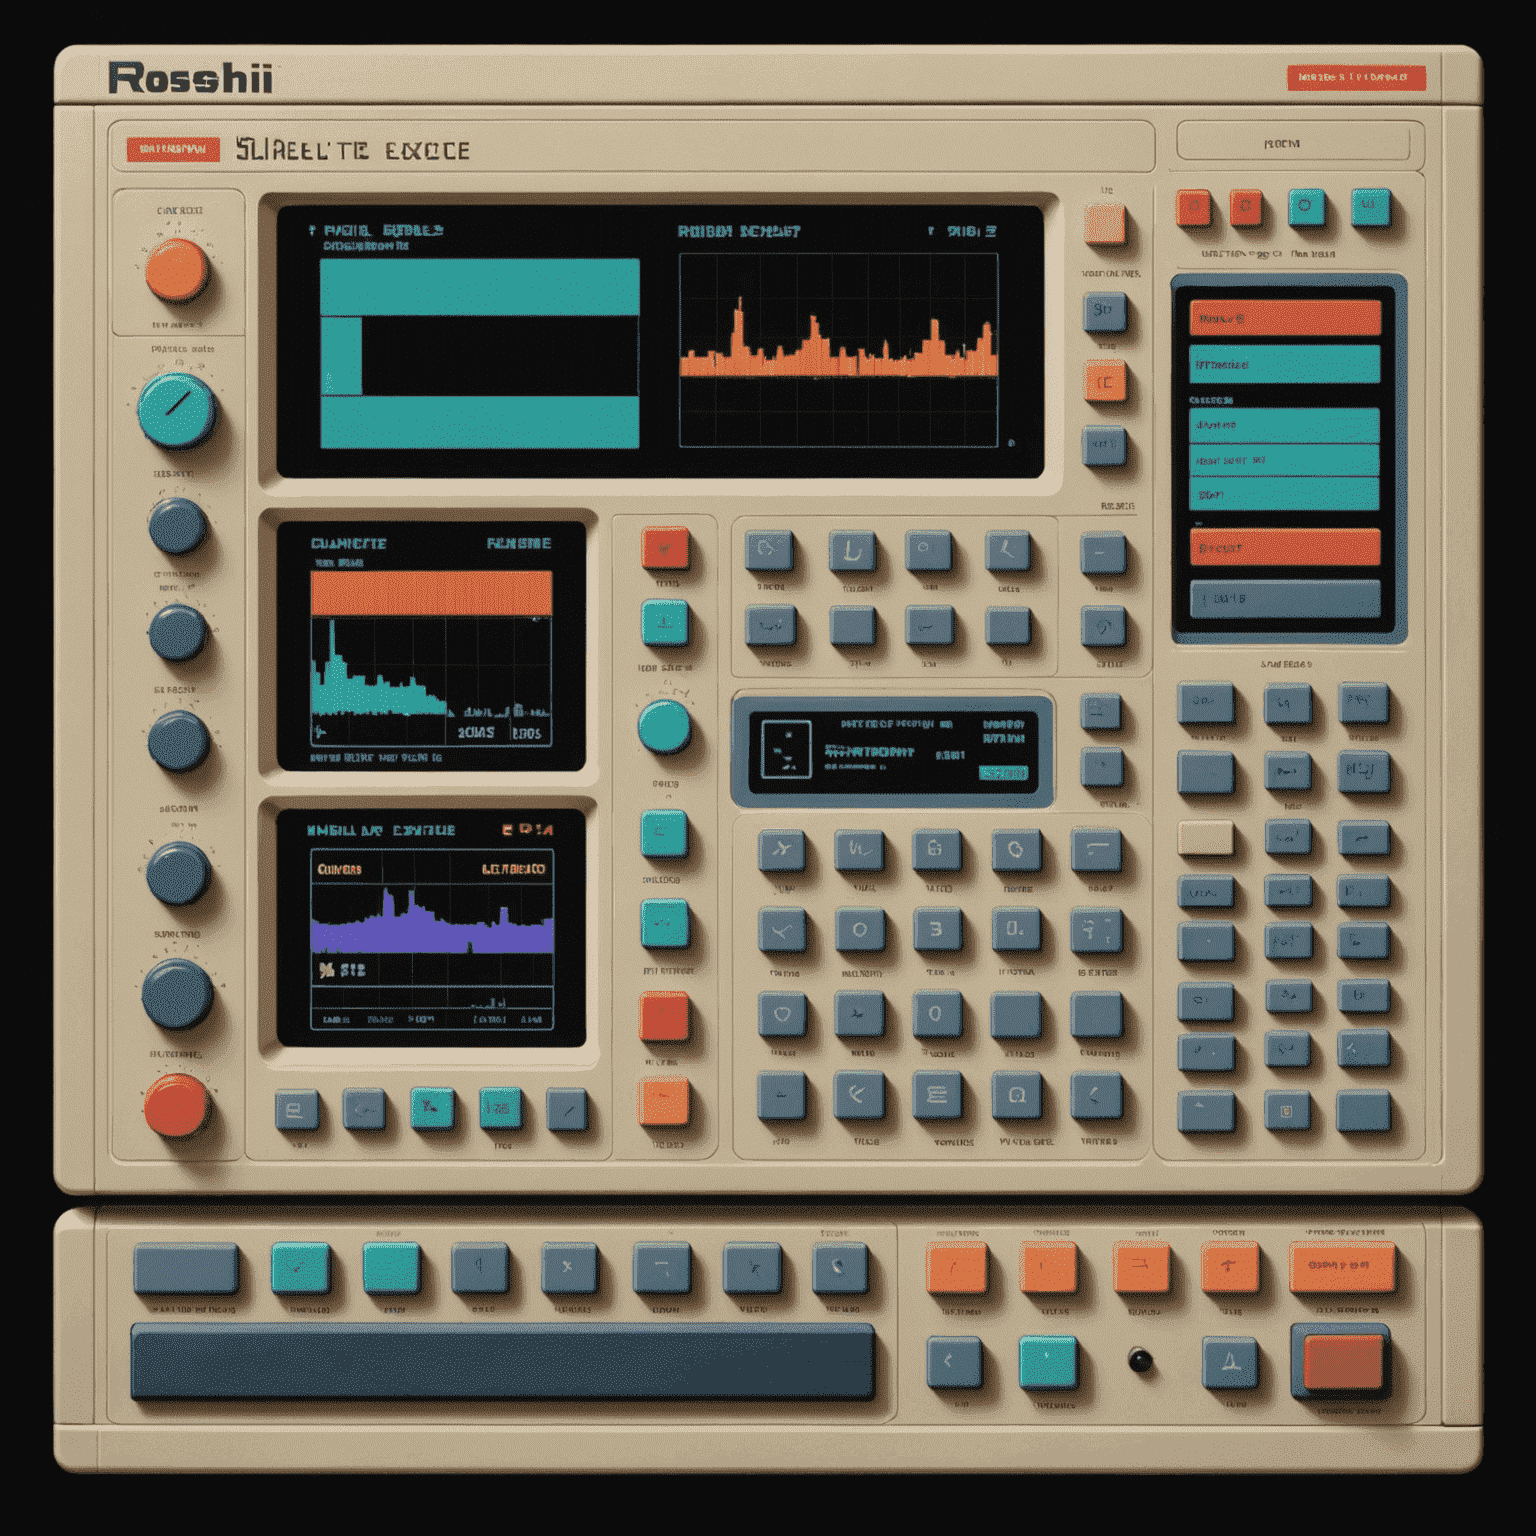Screen dimensions: 1536x1536
Task: Select the keypad key labeled 6
Action: (x=936, y=850)
